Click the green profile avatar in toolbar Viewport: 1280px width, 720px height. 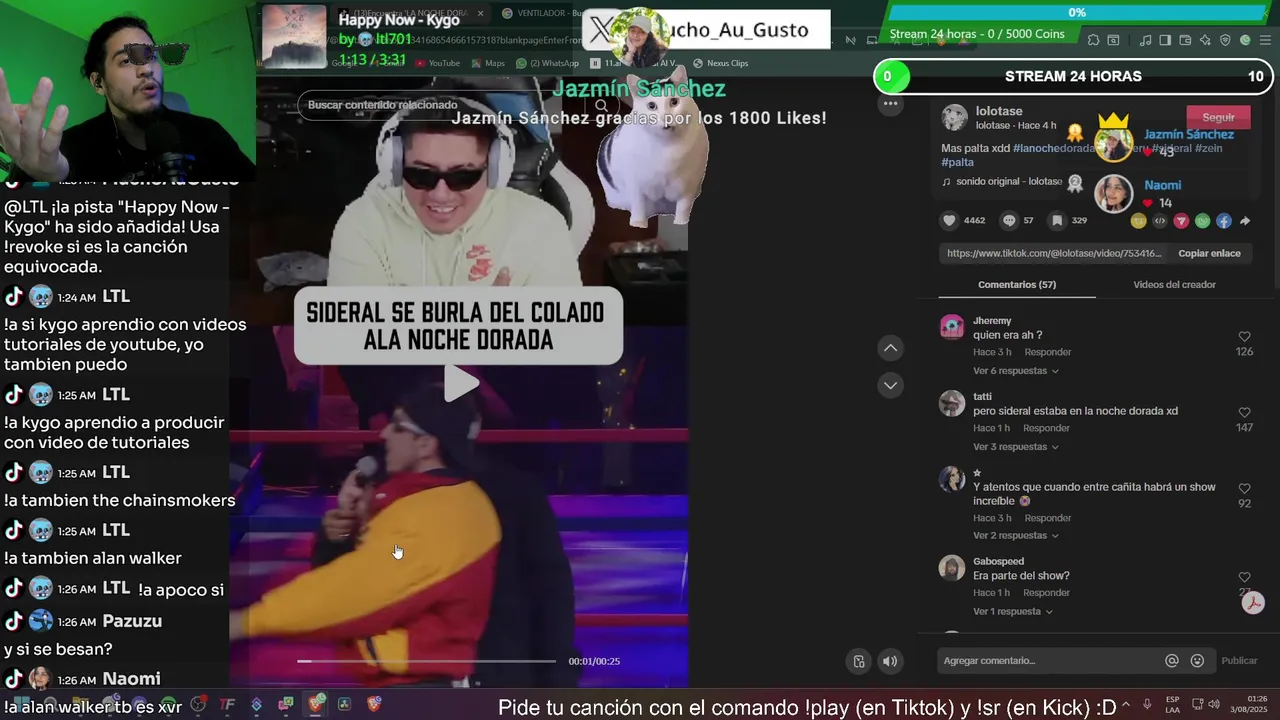[x=1245, y=40]
